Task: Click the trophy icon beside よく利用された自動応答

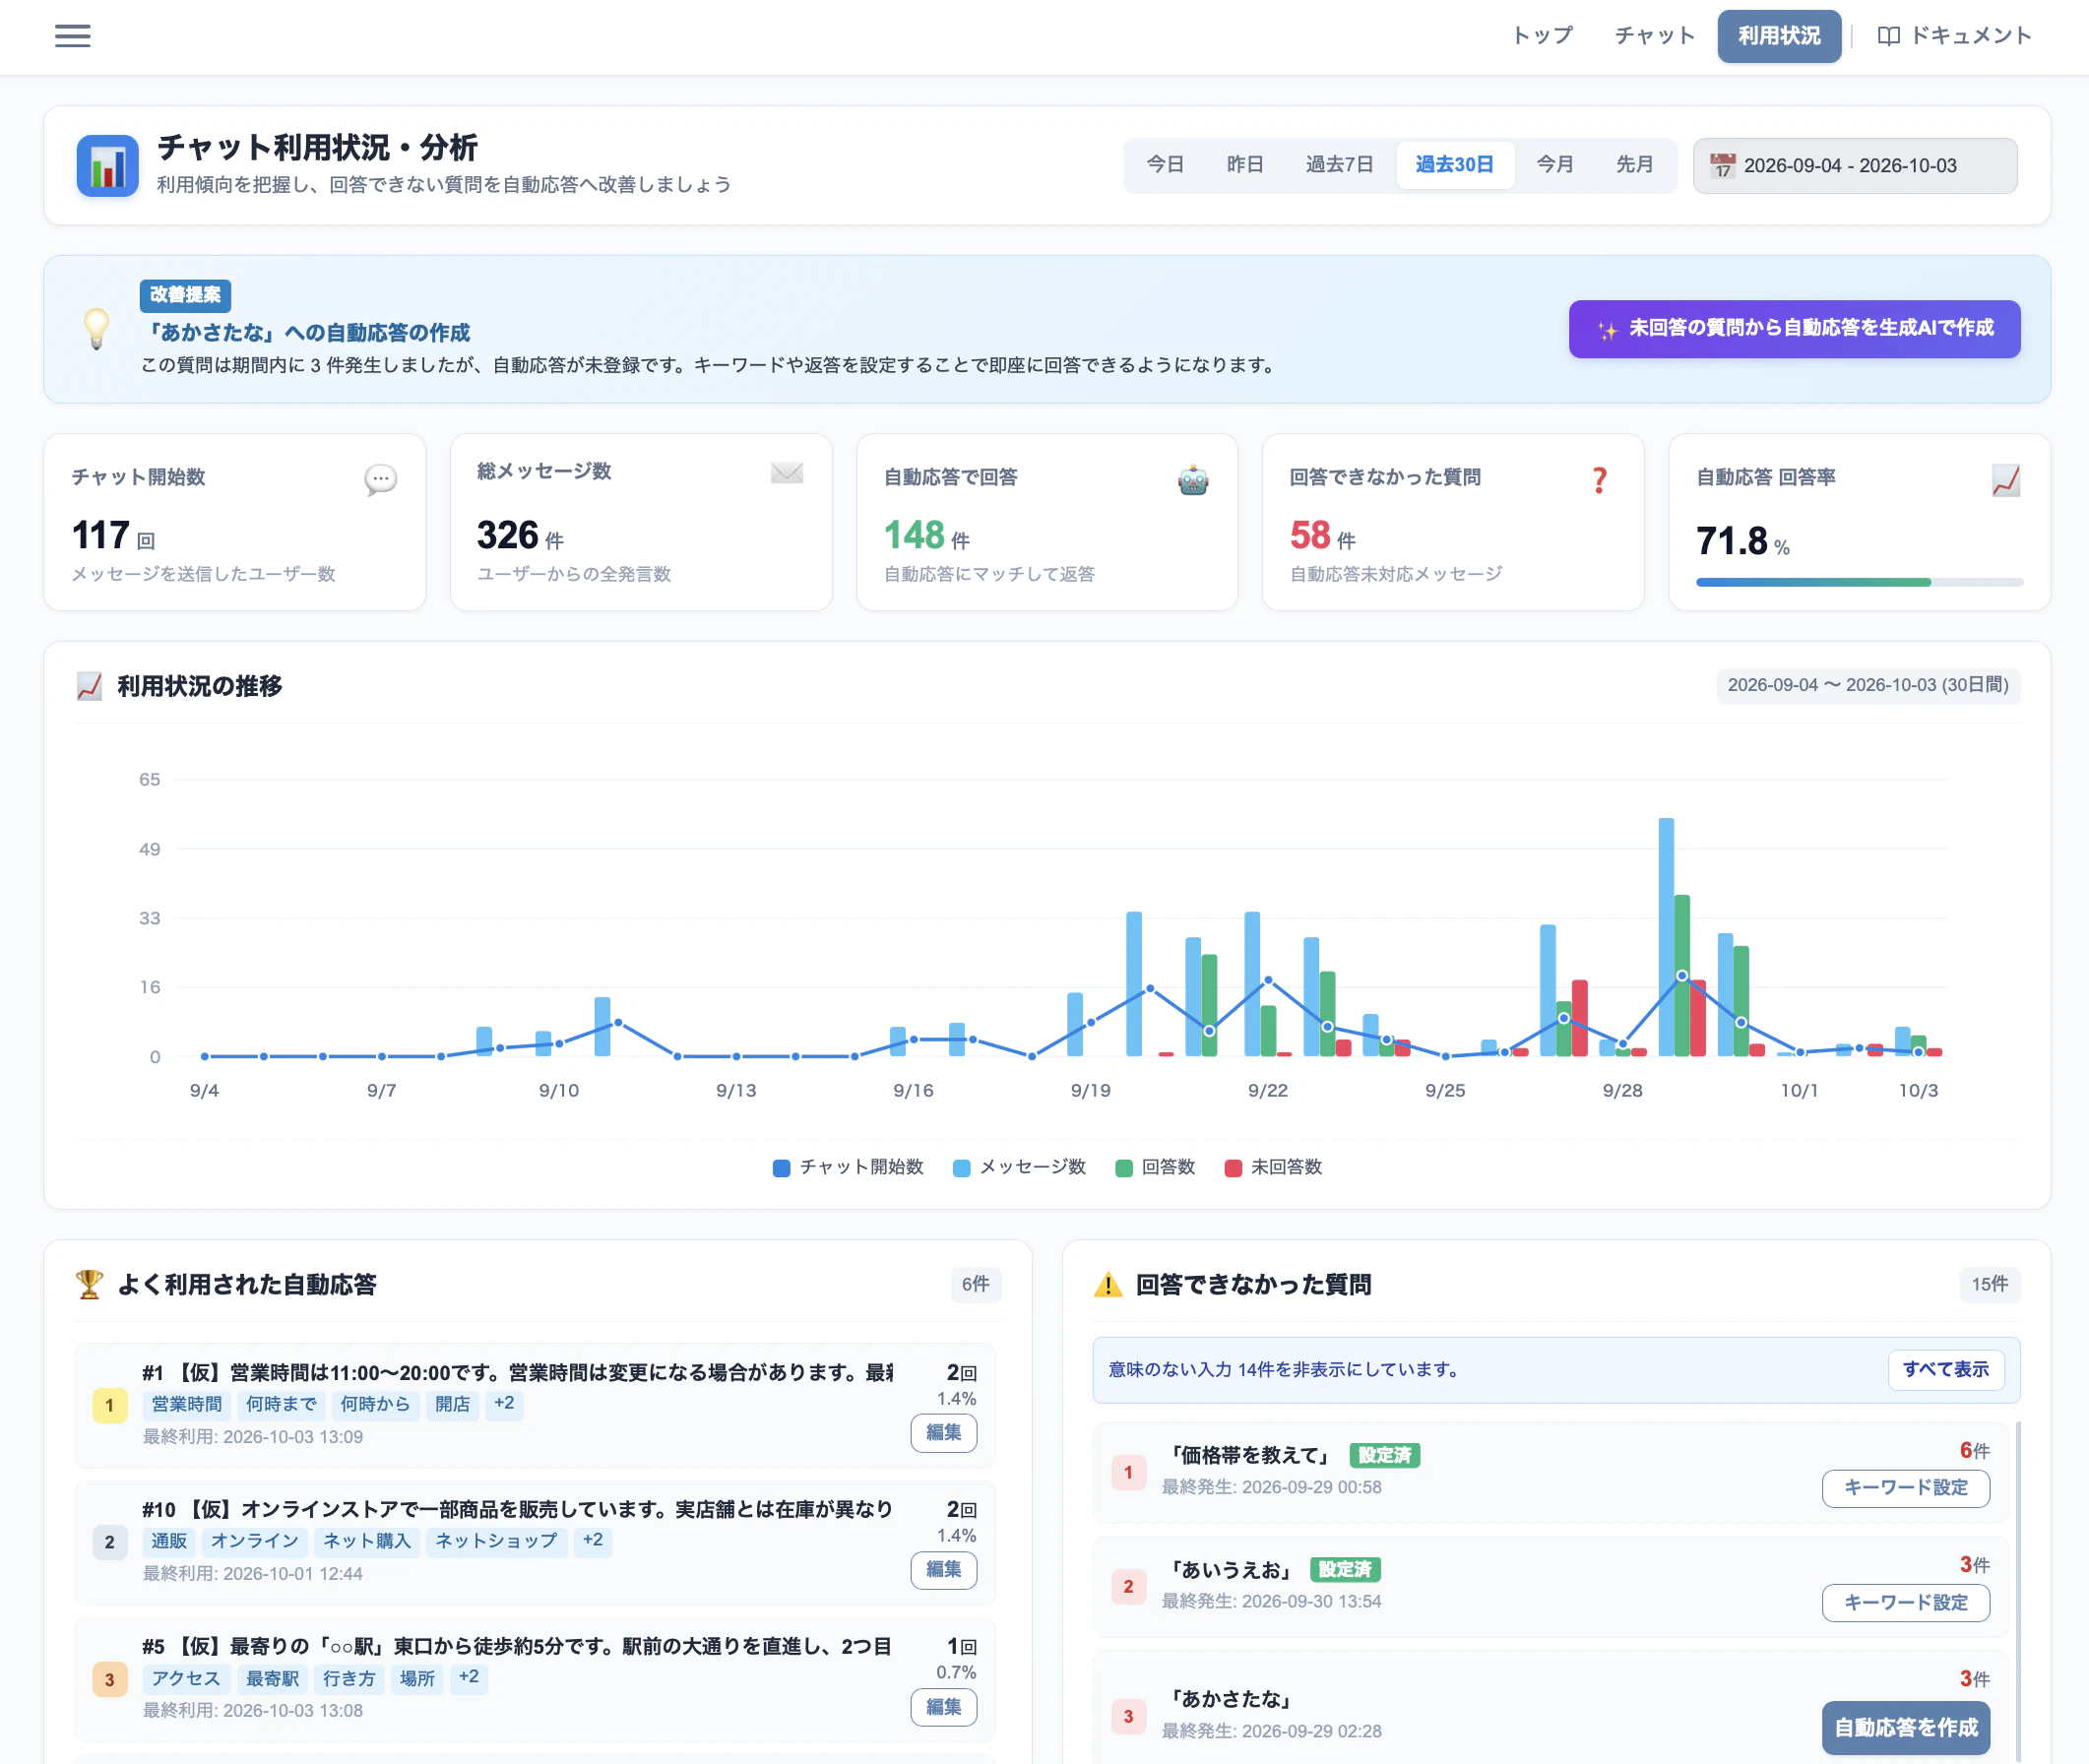Action: (x=89, y=1284)
